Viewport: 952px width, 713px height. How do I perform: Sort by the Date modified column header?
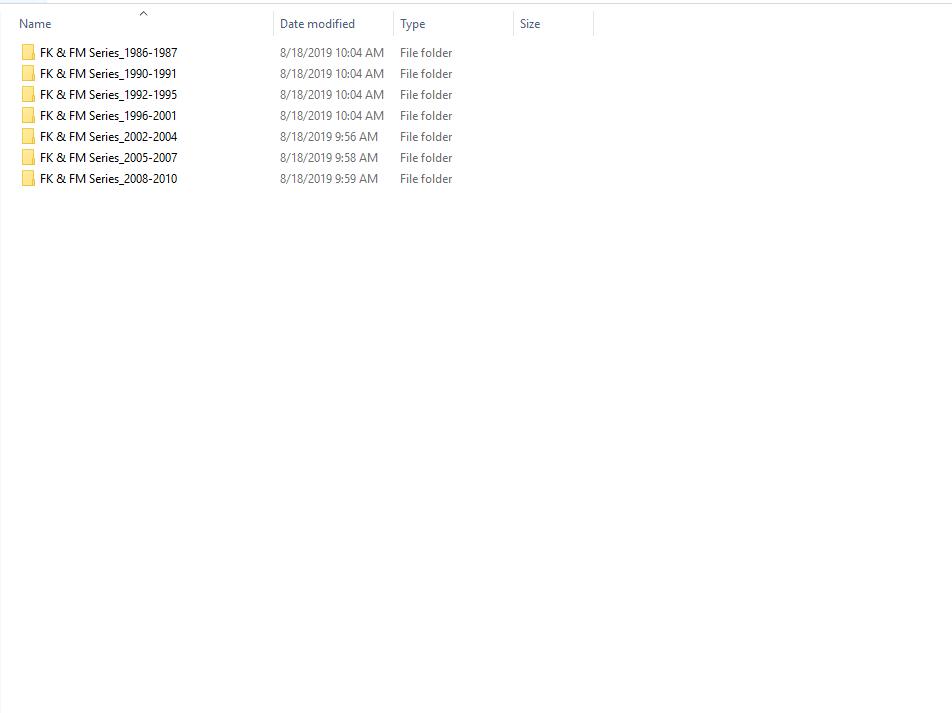[x=317, y=24]
